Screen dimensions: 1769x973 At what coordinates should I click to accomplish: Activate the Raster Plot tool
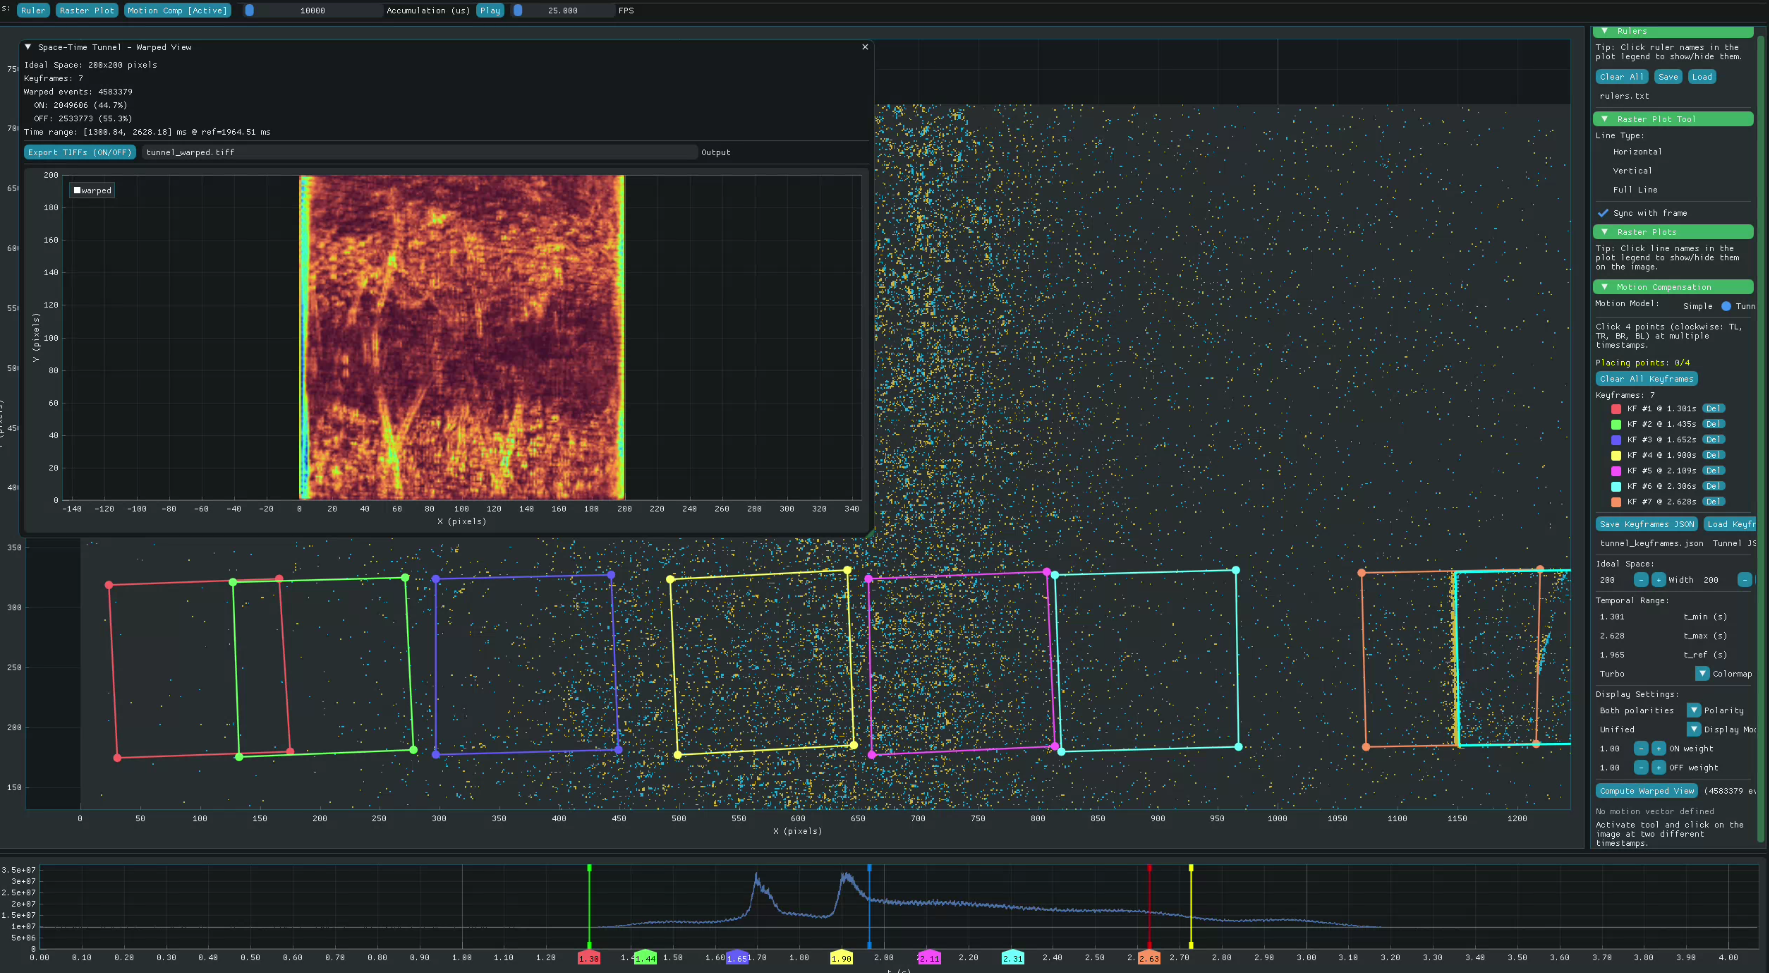[87, 10]
